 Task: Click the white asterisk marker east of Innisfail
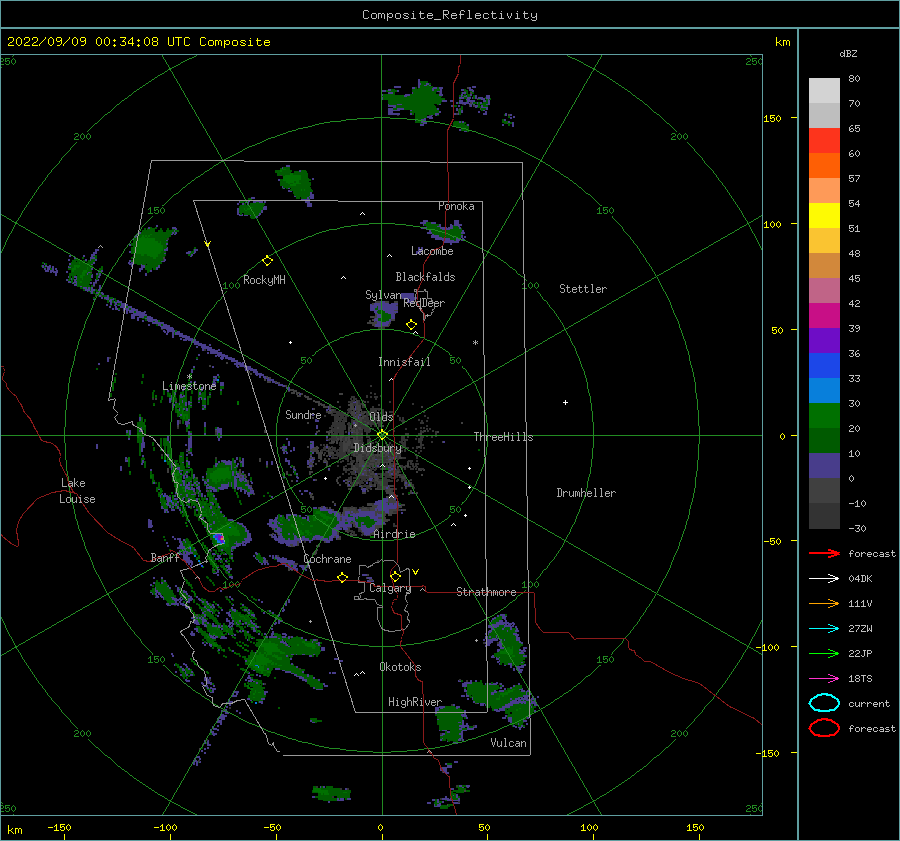[475, 343]
